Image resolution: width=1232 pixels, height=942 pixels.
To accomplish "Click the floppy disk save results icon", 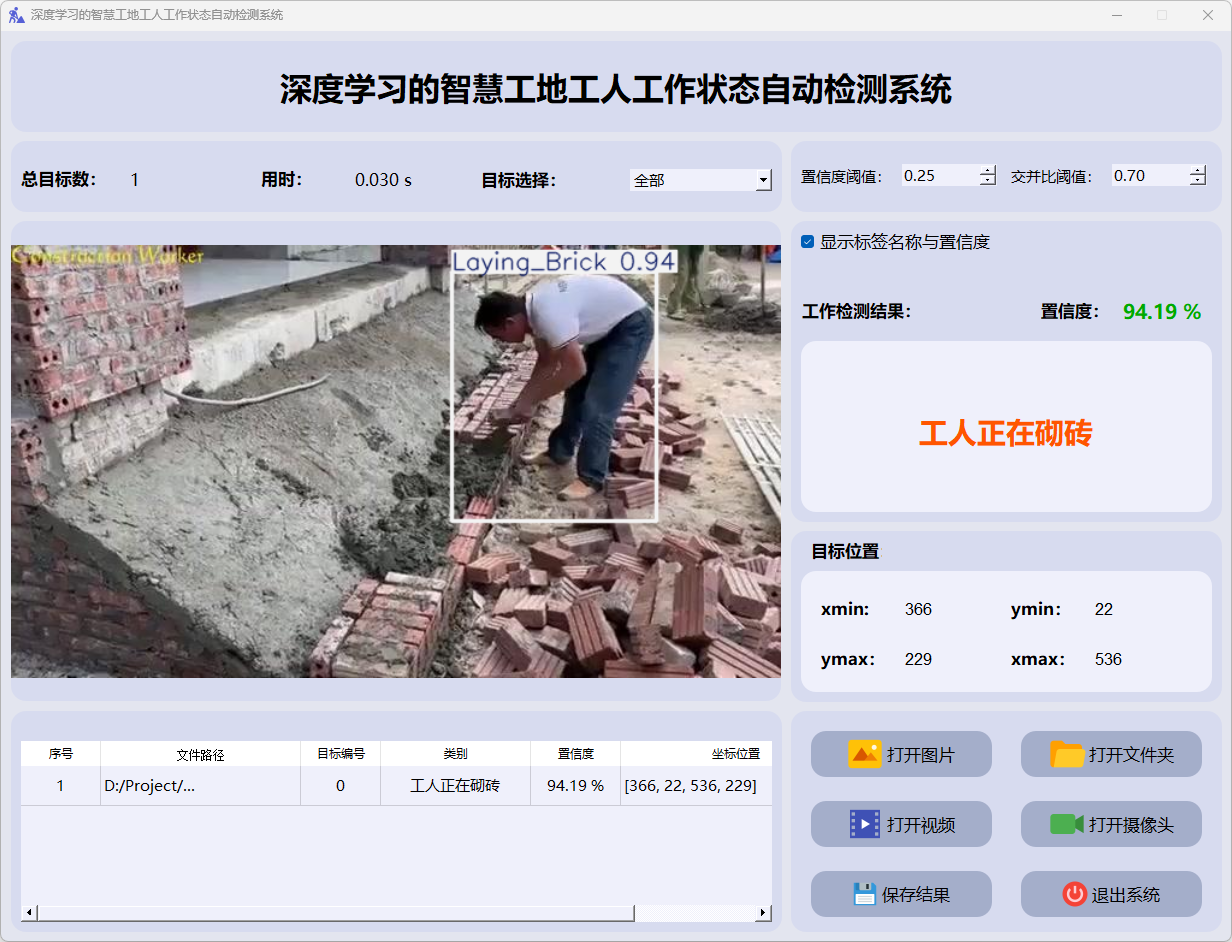I will pyautogui.click(x=864, y=894).
